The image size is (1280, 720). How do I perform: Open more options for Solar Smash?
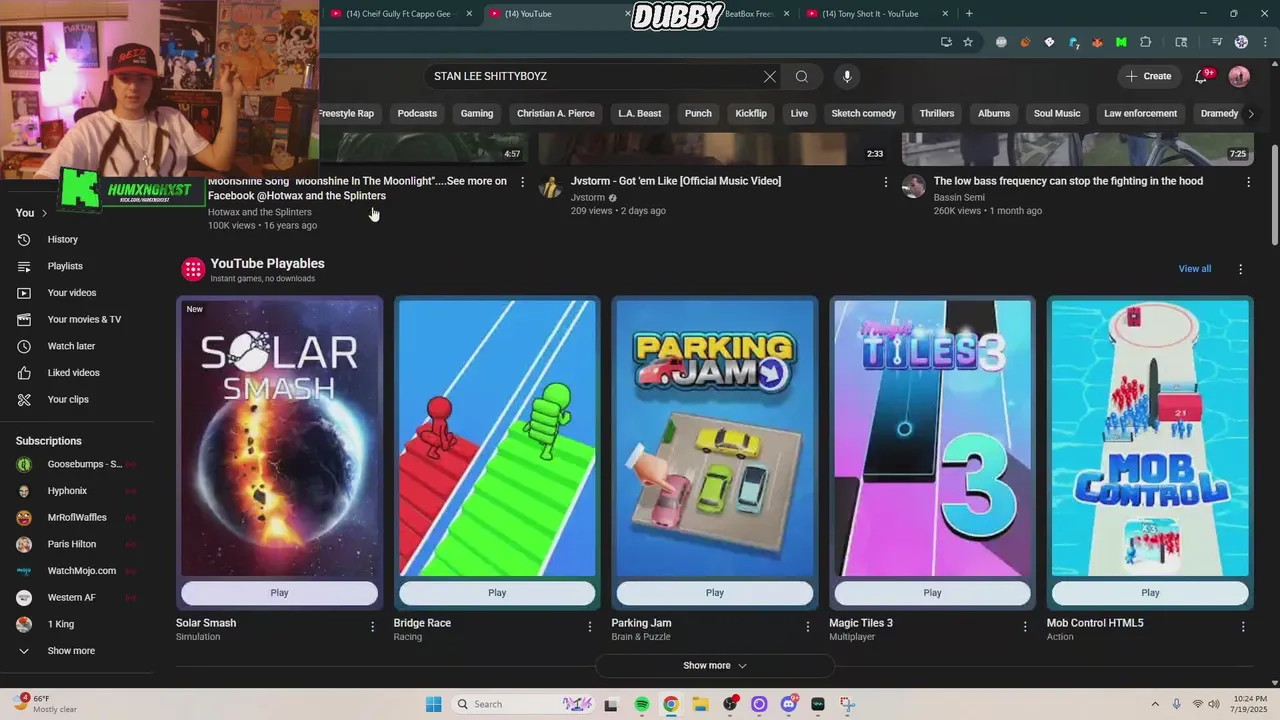pyautogui.click(x=373, y=627)
